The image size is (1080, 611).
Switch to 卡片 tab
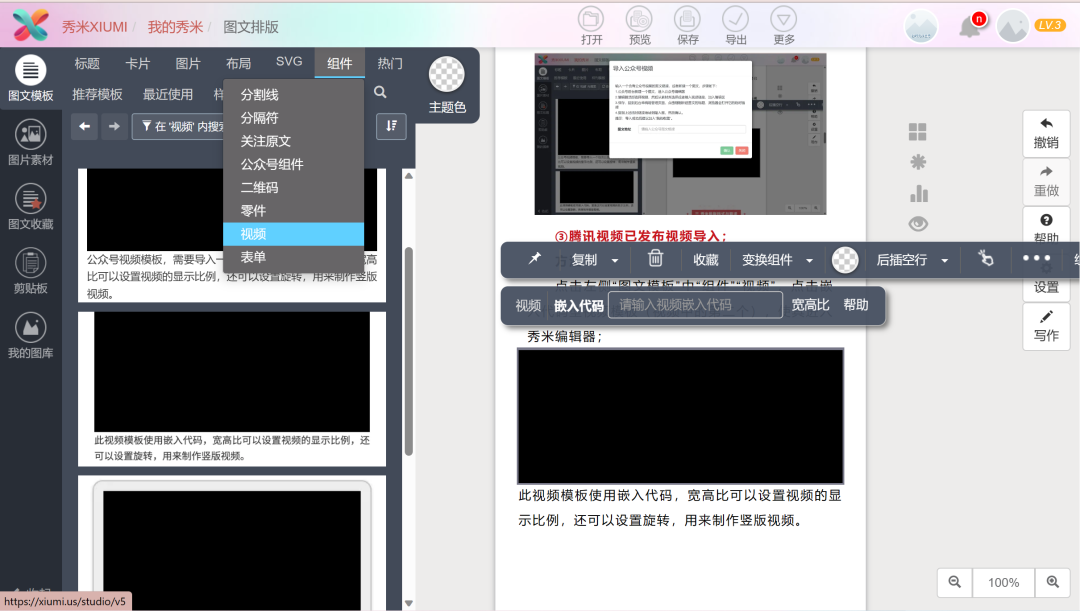pyautogui.click(x=137, y=63)
